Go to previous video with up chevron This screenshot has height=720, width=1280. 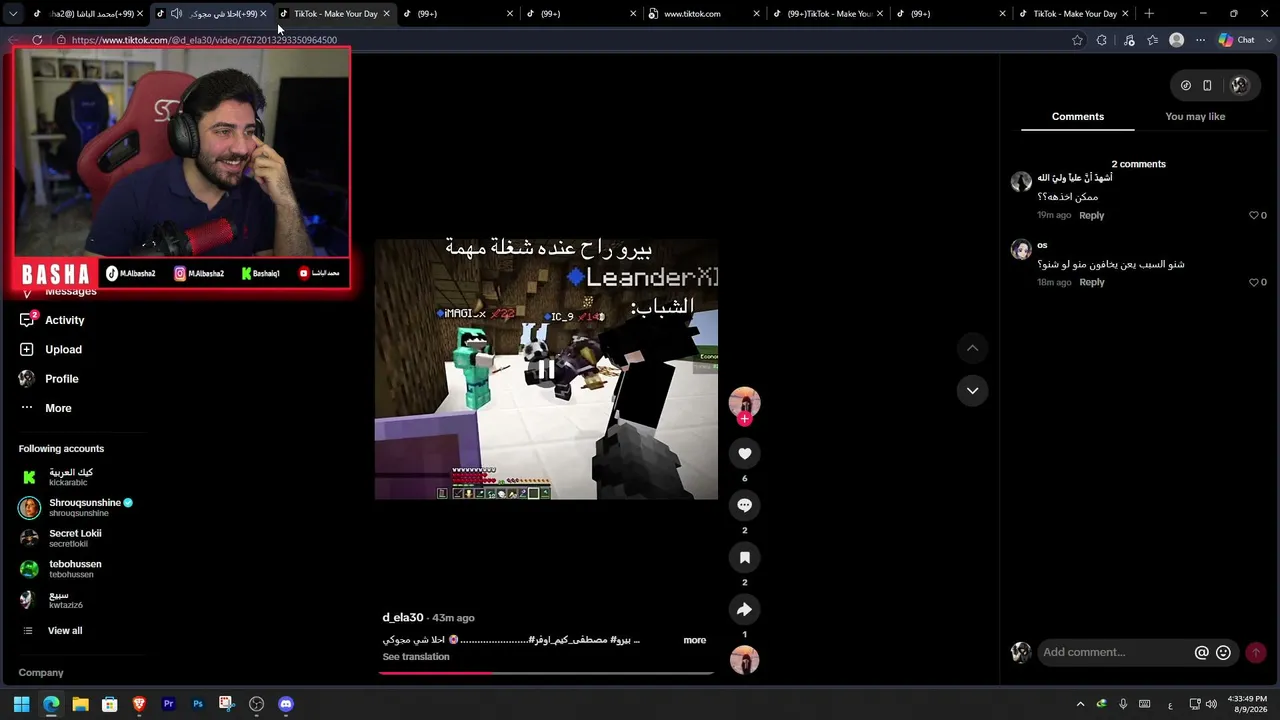pyautogui.click(x=972, y=348)
